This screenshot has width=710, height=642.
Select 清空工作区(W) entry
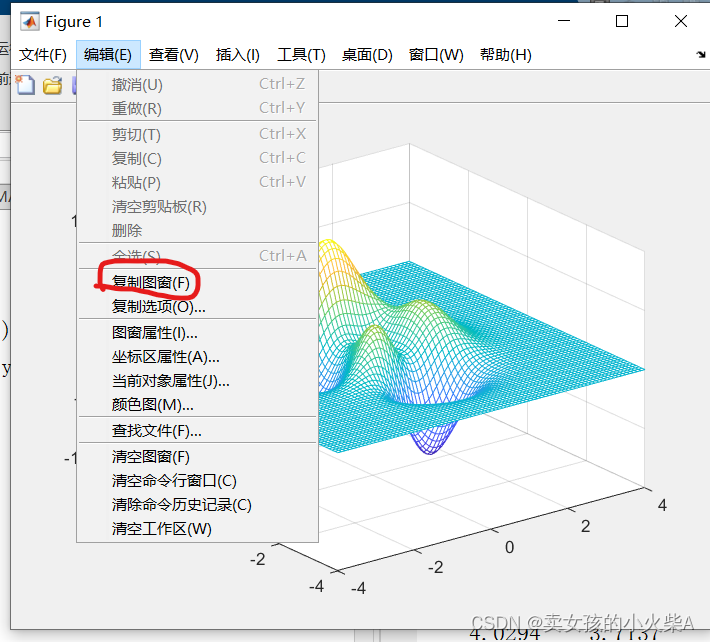click(197, 528)
